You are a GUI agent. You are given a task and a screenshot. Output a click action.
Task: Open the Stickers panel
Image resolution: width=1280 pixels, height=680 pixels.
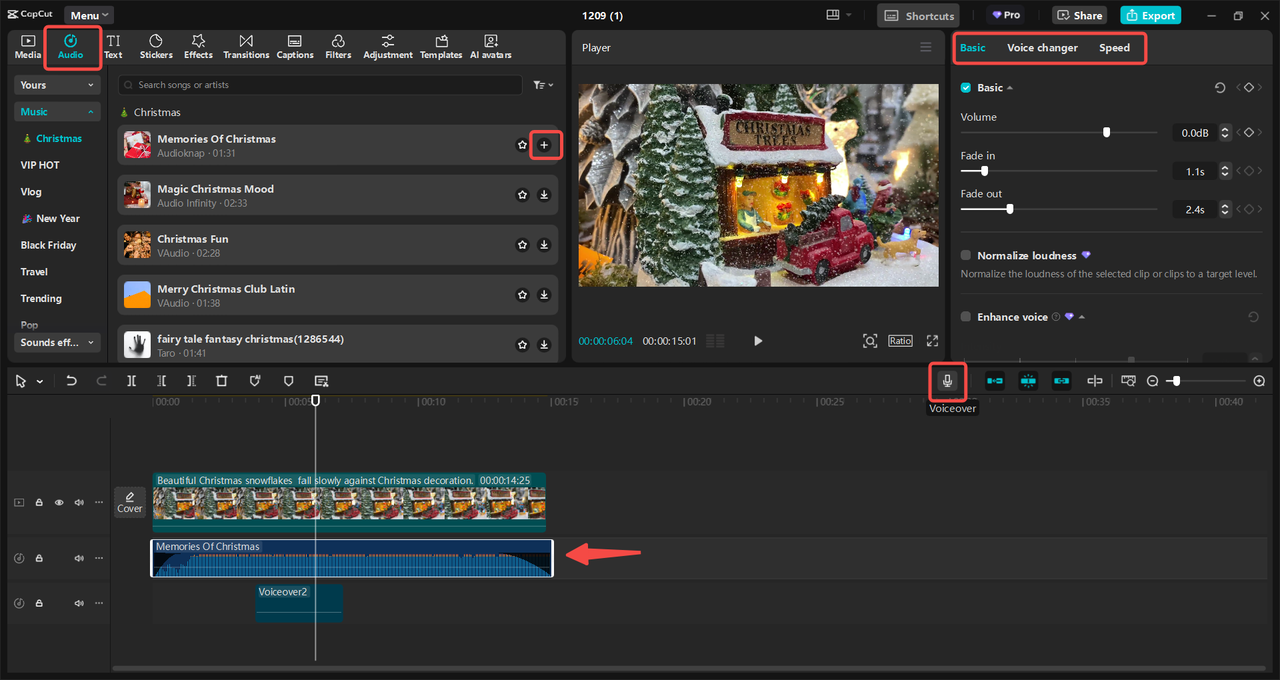(x=156, y=47)
